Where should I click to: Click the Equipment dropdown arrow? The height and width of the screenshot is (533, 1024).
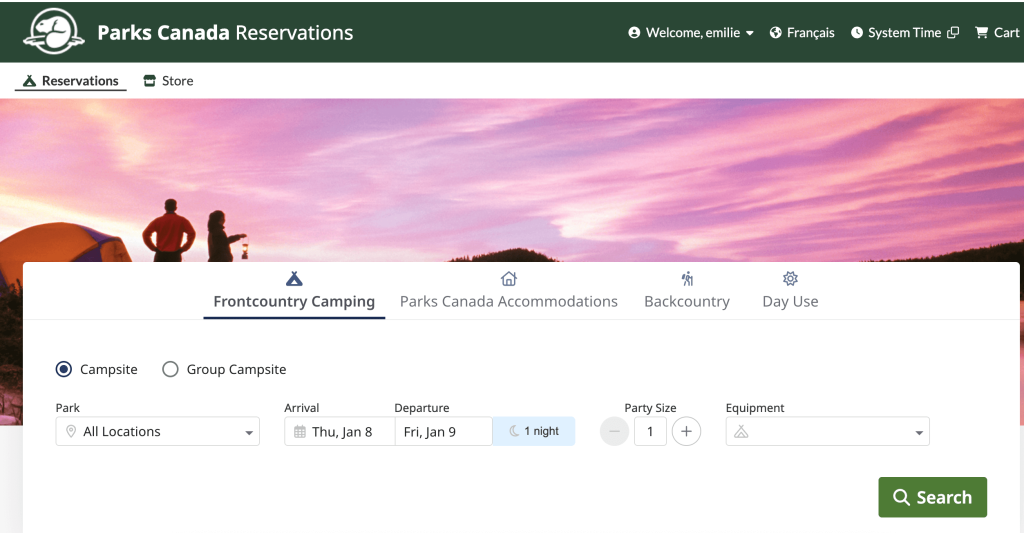[919, 432]
